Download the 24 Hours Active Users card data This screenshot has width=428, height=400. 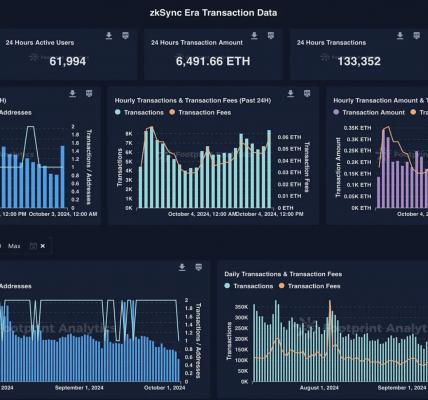(109, 36)
